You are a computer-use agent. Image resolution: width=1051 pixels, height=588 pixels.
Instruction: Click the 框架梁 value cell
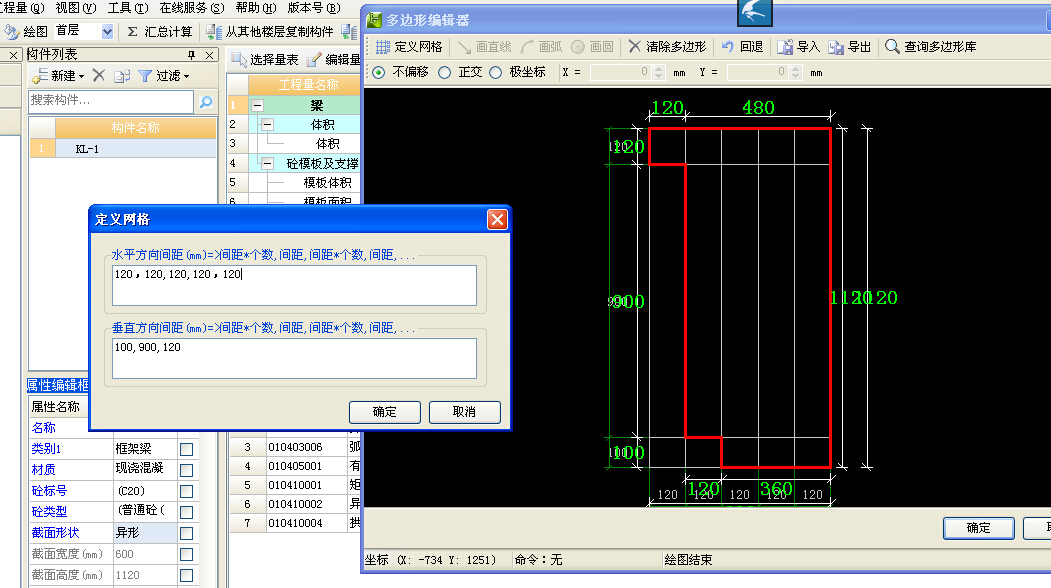(x=145, y=449)
